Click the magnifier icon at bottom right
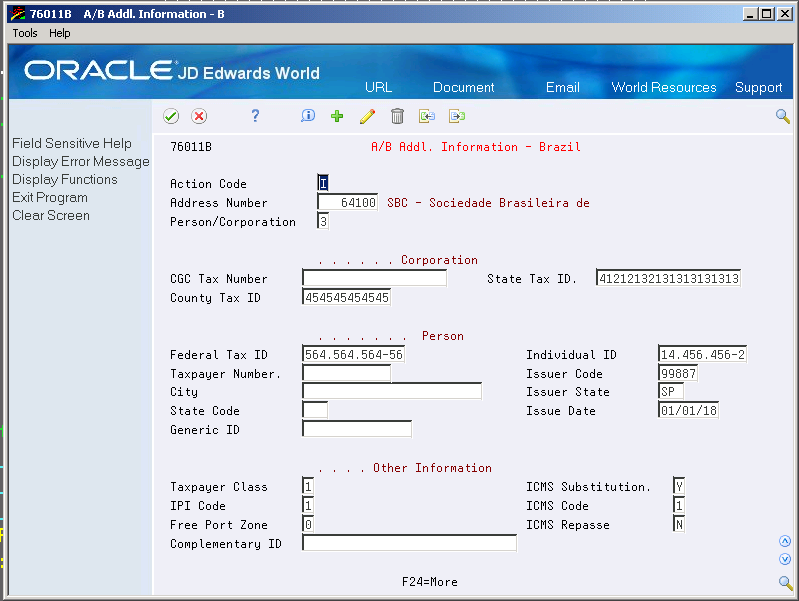 coord(785,582)
